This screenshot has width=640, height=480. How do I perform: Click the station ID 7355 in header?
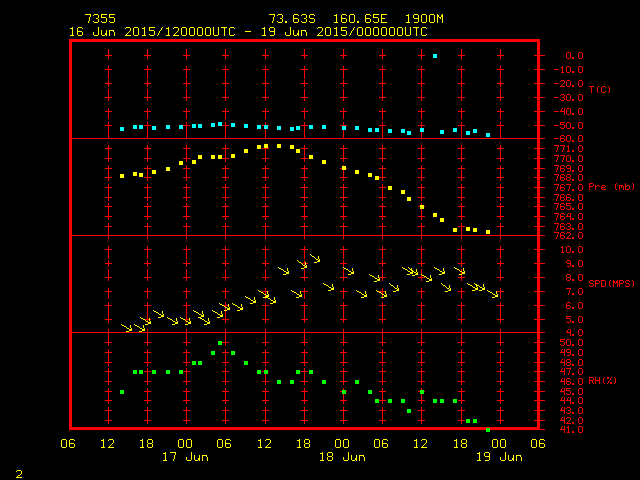tap(100, 19)
